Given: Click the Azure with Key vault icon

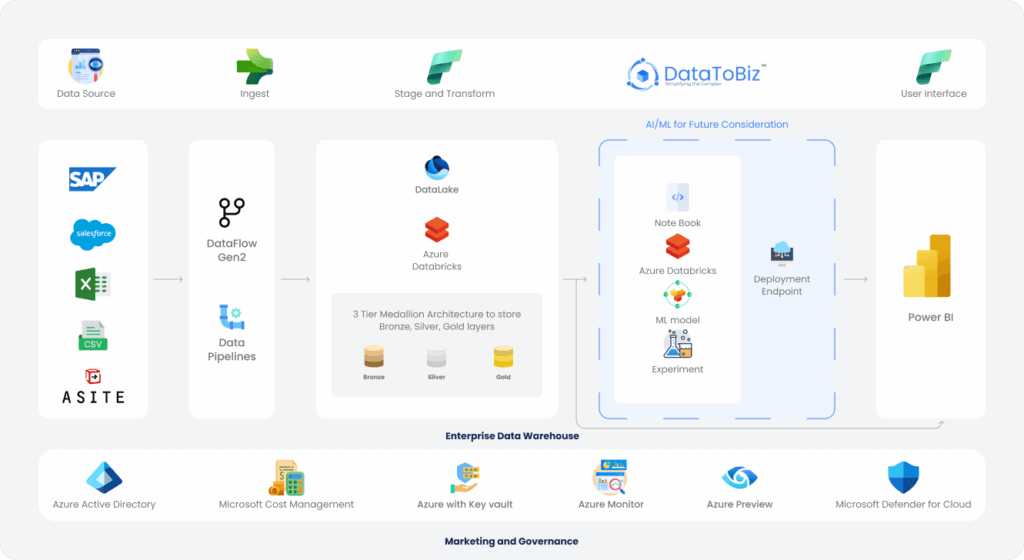Looking at the screenshot, I should (465, 478).
